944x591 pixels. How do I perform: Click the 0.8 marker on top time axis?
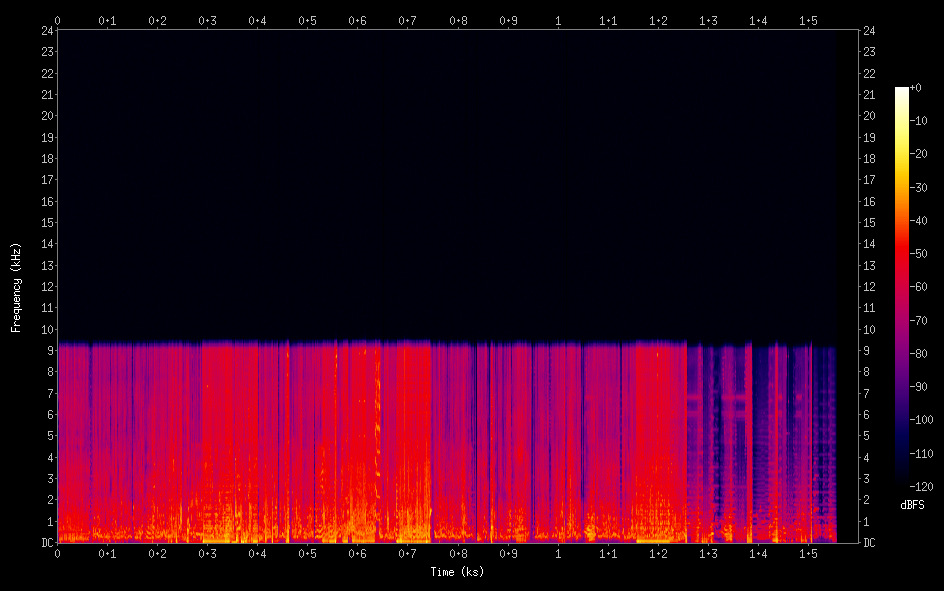(x=457, y=20)
